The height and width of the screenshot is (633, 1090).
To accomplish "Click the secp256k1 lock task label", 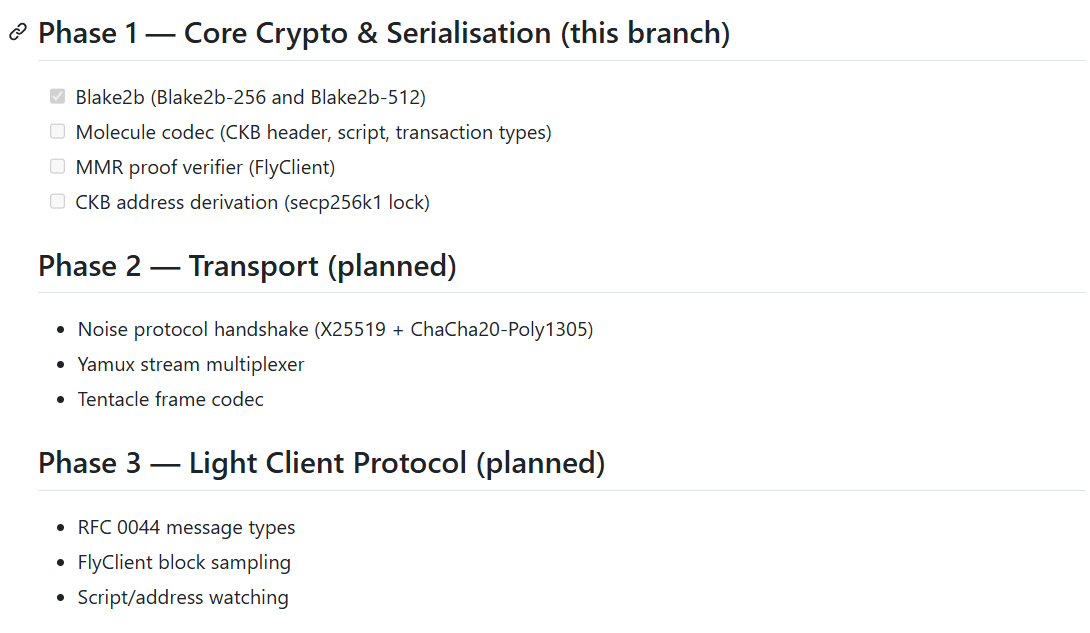I will [252, 202].
